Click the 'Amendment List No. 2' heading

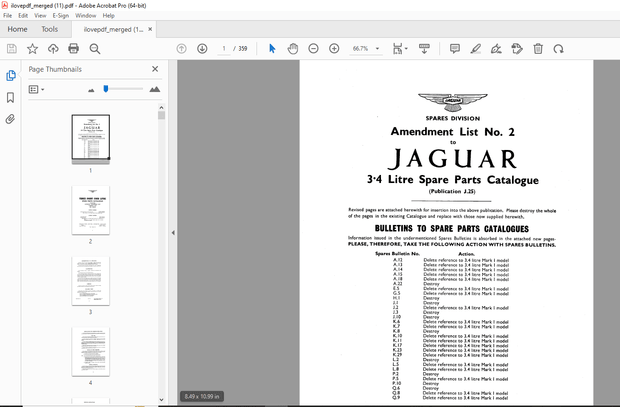452,132
